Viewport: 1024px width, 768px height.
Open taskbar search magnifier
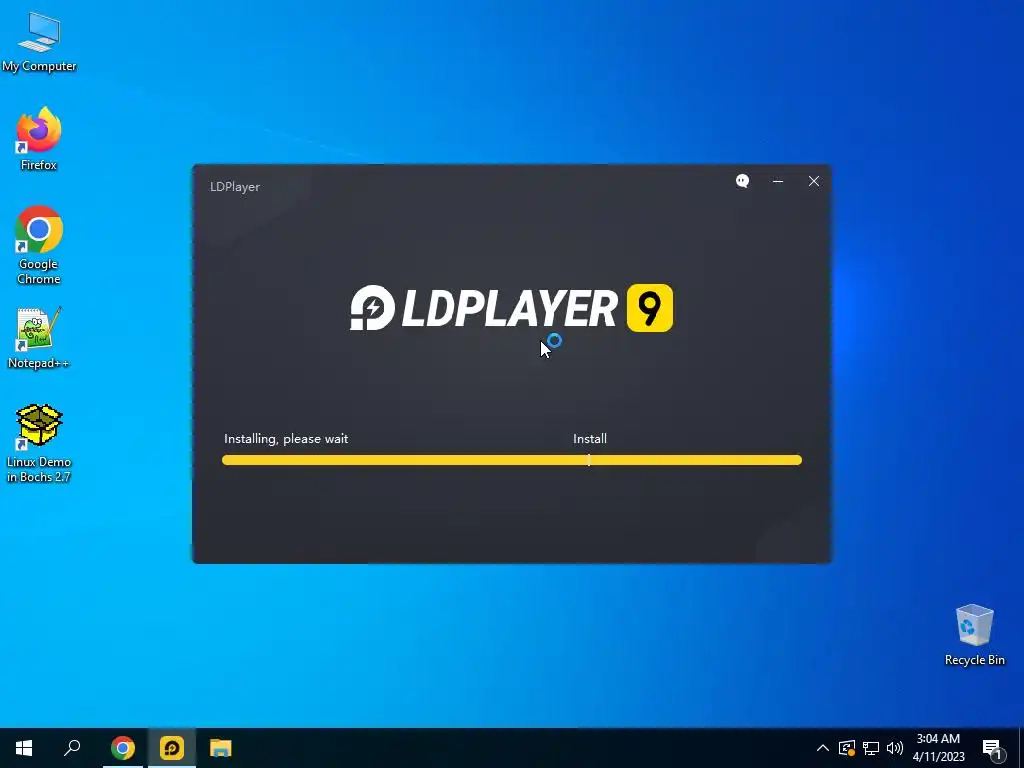72,748
